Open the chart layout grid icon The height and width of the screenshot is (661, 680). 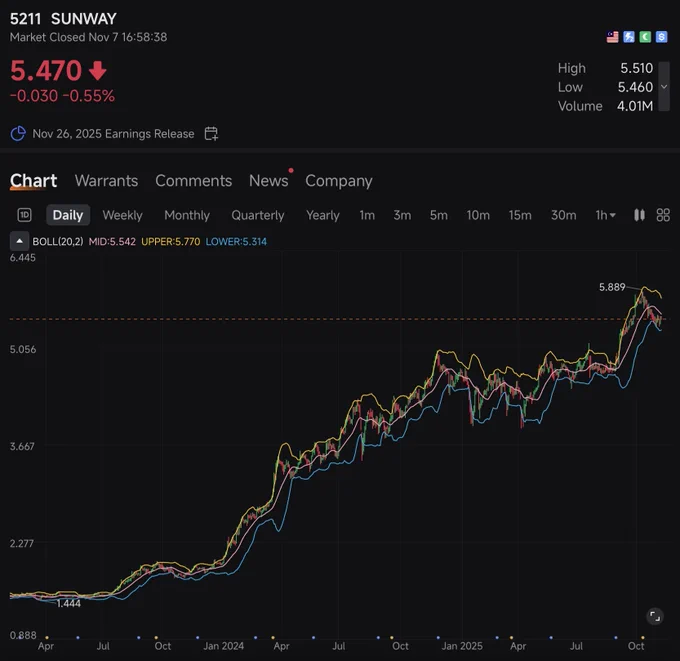coord(663,215)
